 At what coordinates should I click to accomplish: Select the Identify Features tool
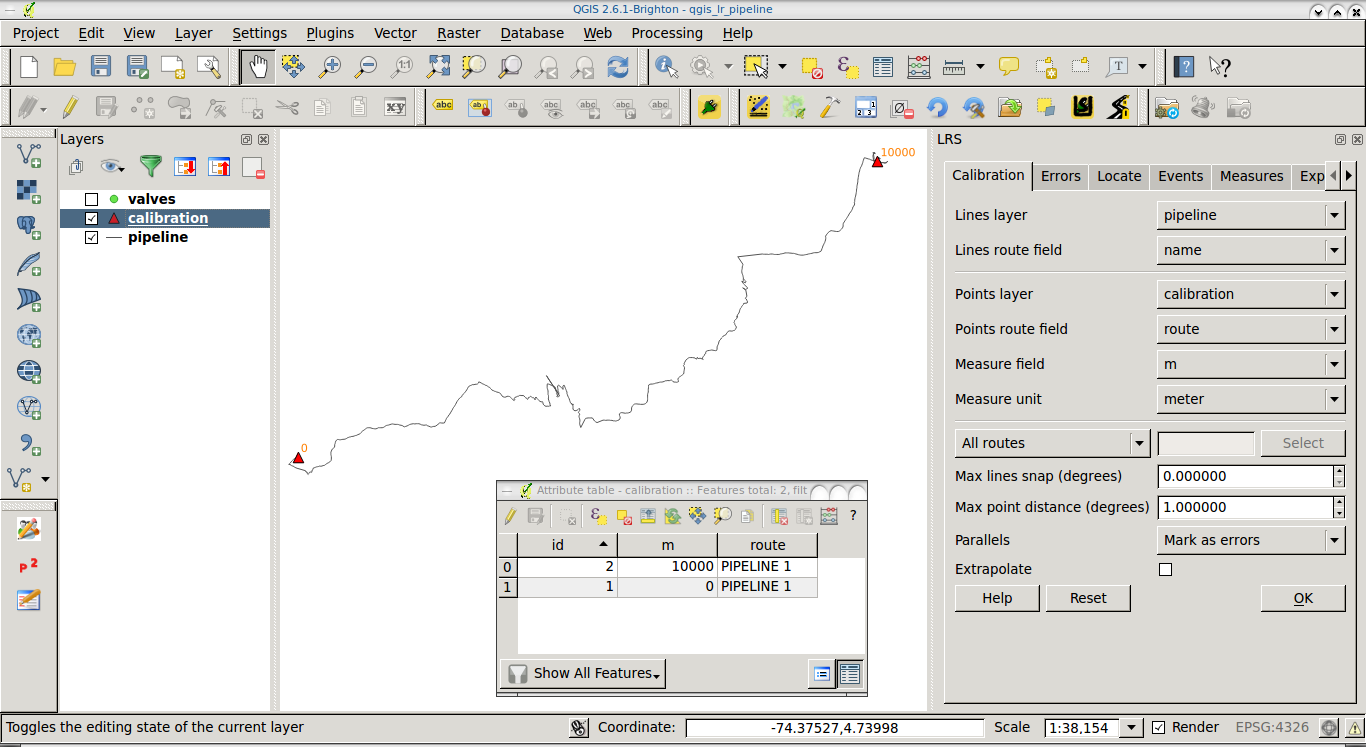pos(666,67)
